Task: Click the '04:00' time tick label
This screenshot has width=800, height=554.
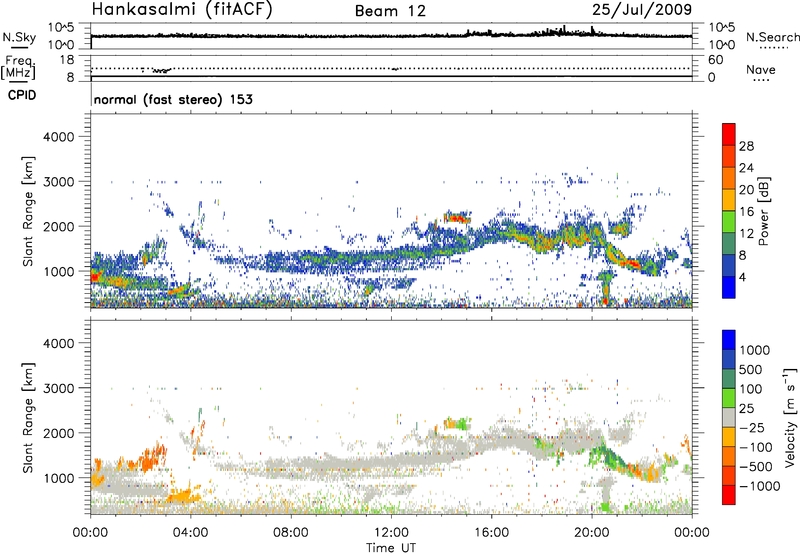Action: [x=190, y=533]
